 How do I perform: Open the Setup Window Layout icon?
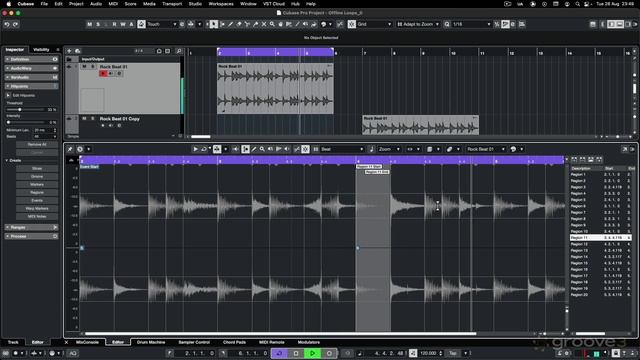pos(593,24)
